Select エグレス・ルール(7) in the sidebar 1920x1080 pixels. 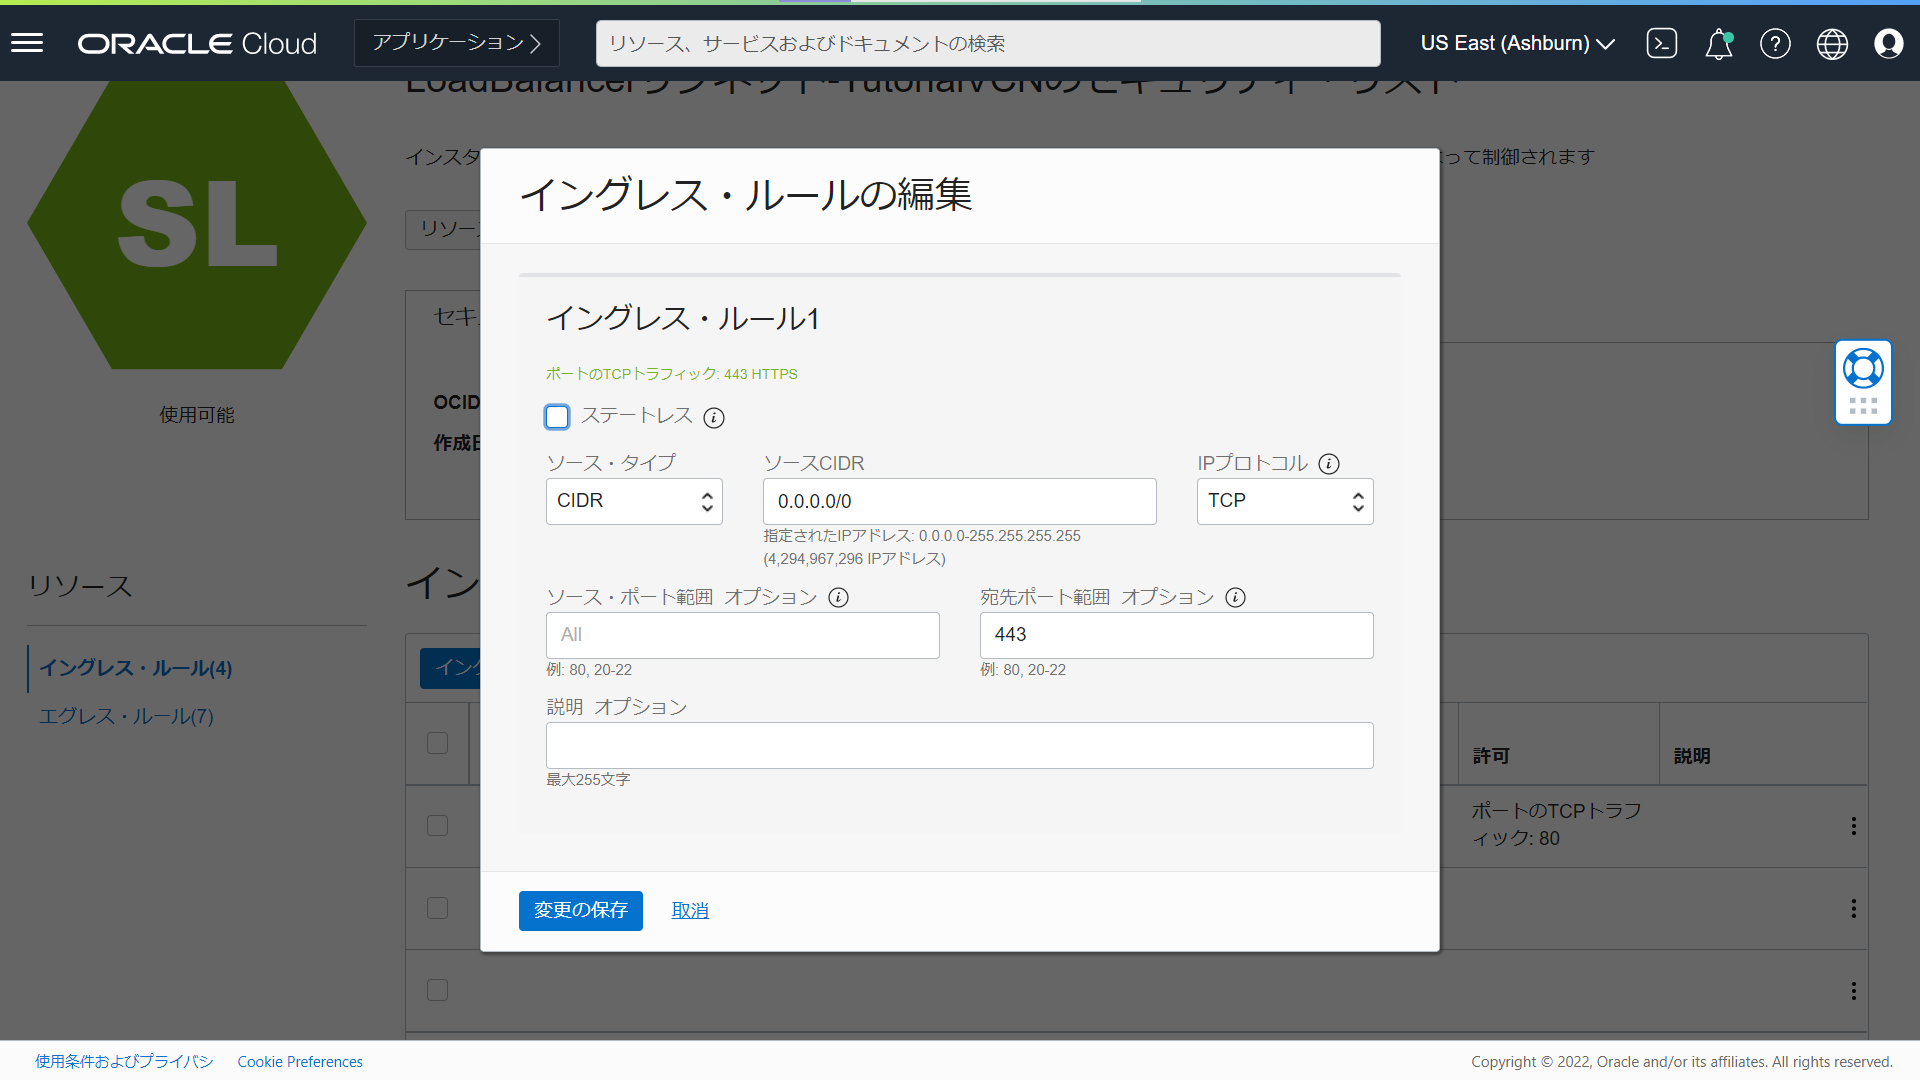click(x=125, y=716)
